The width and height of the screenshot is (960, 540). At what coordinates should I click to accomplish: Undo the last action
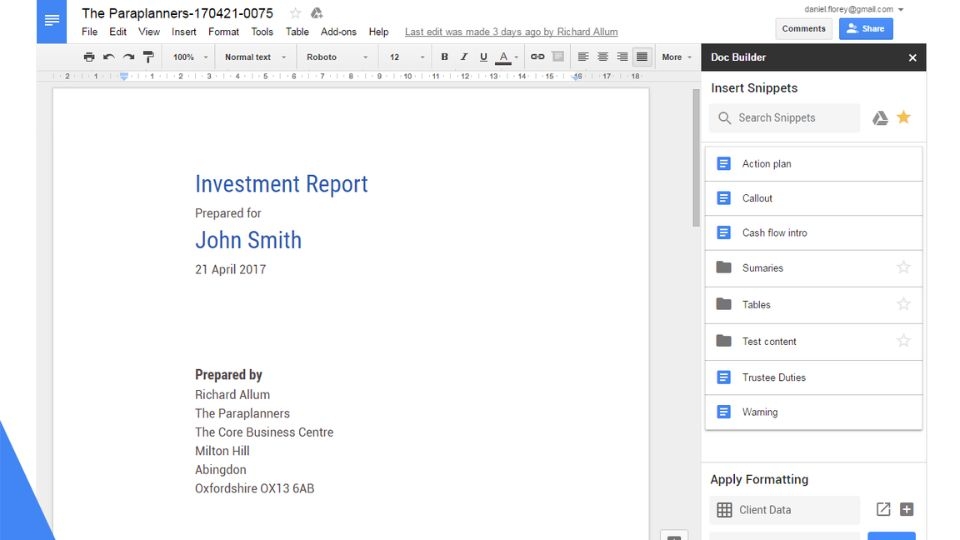click(108, 57)
